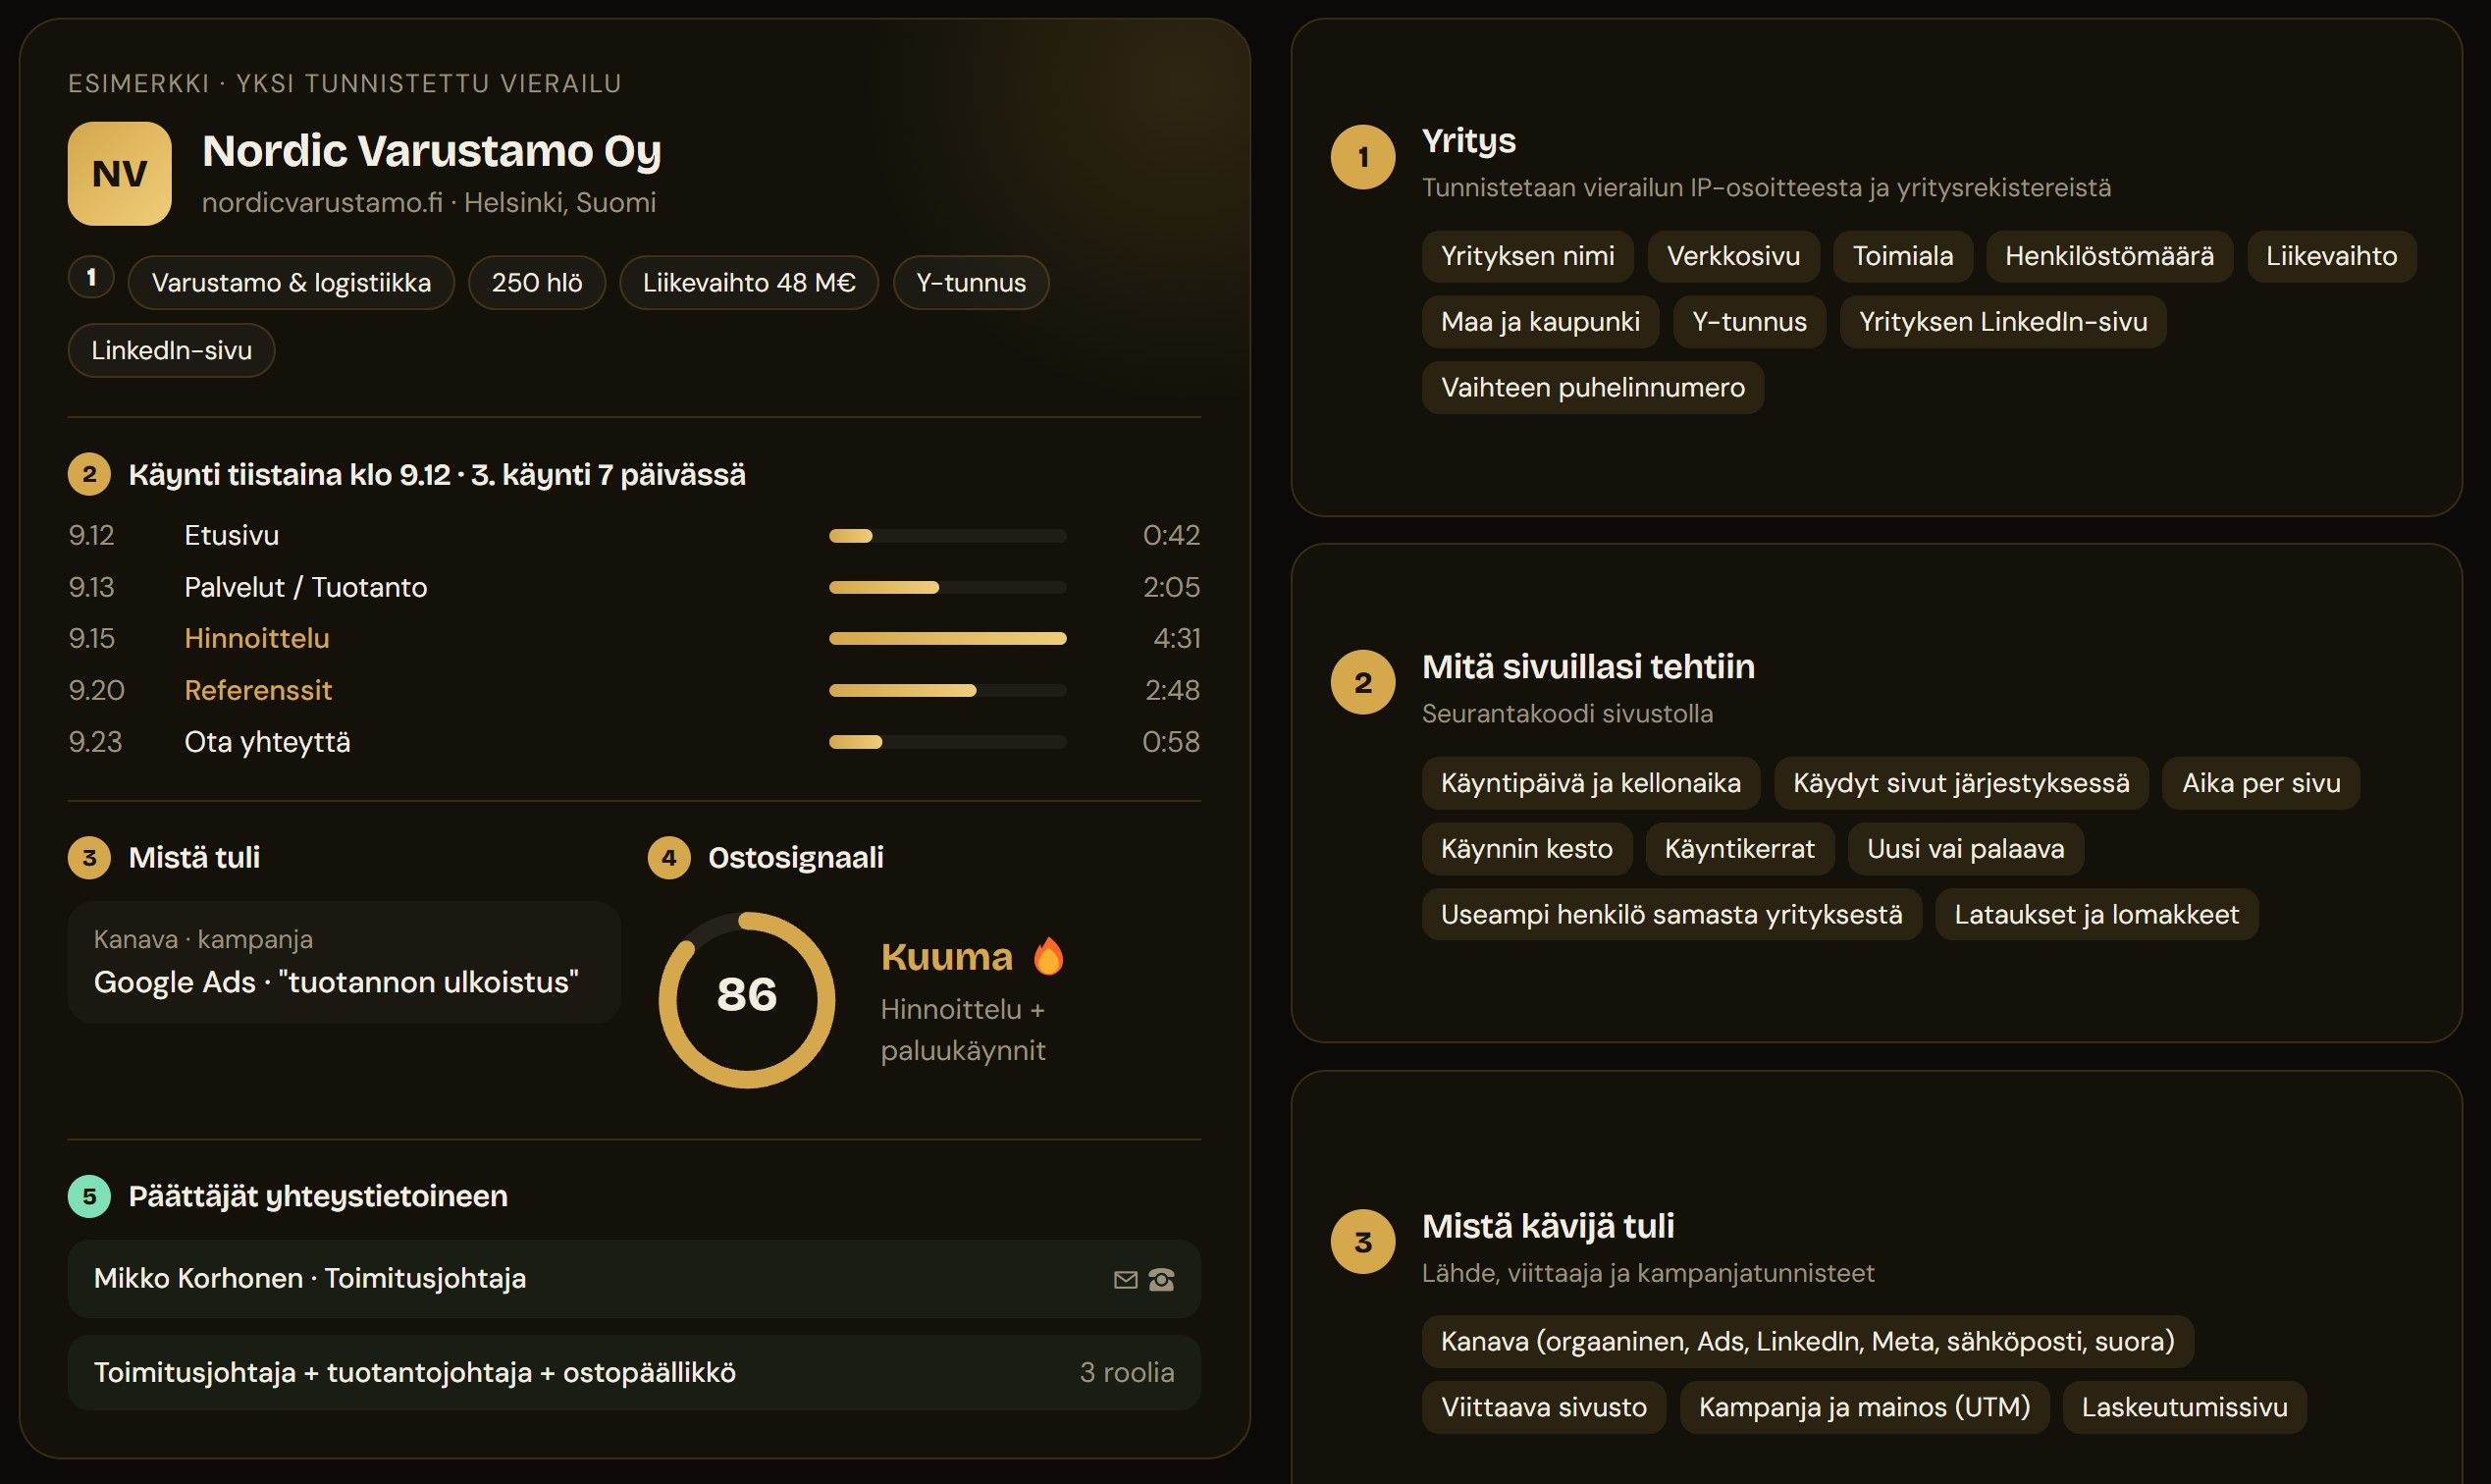This screenshot has width=2491, height=1484.
Task: Click the Käynnin kesto tag
Action: (x=1527, y=849)
